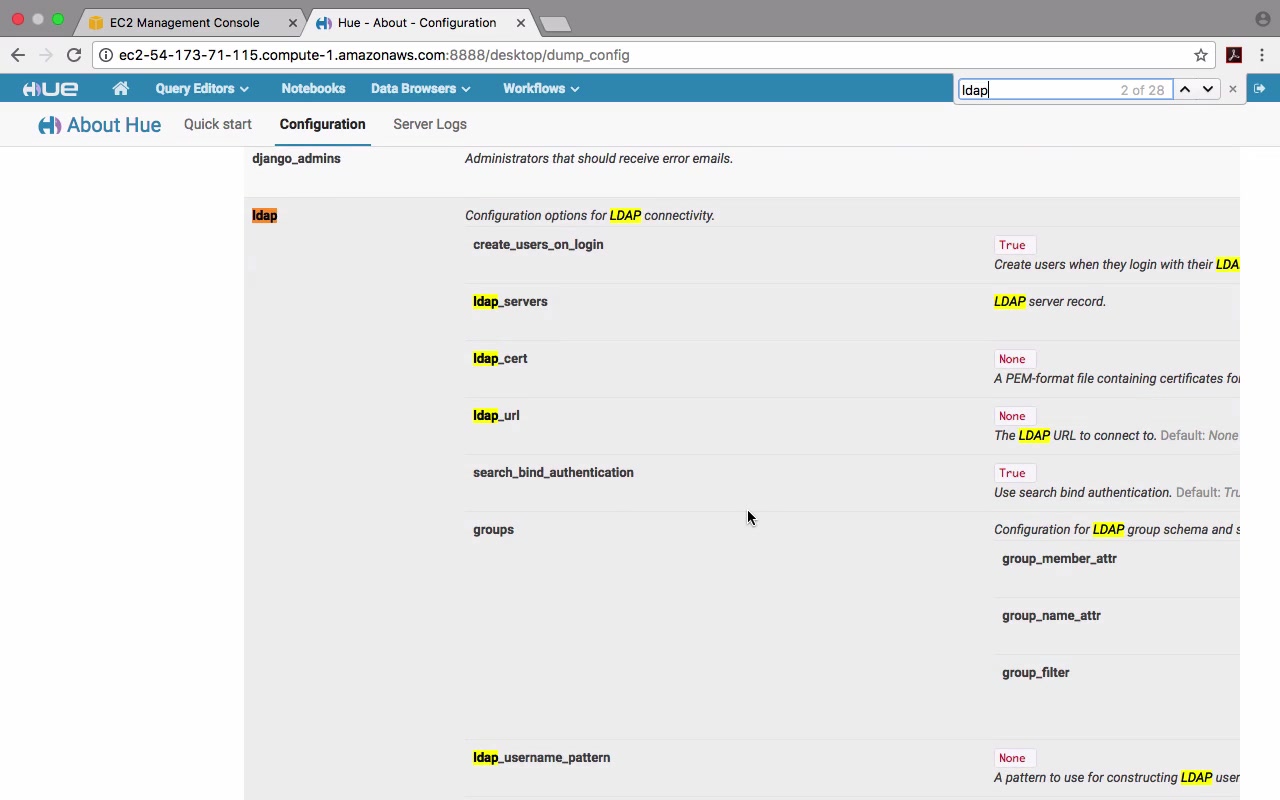Image resolution: width=1280 pixels, height=800 pixels.
Task: Click the ldap_servers option
Action: [510, 301]
